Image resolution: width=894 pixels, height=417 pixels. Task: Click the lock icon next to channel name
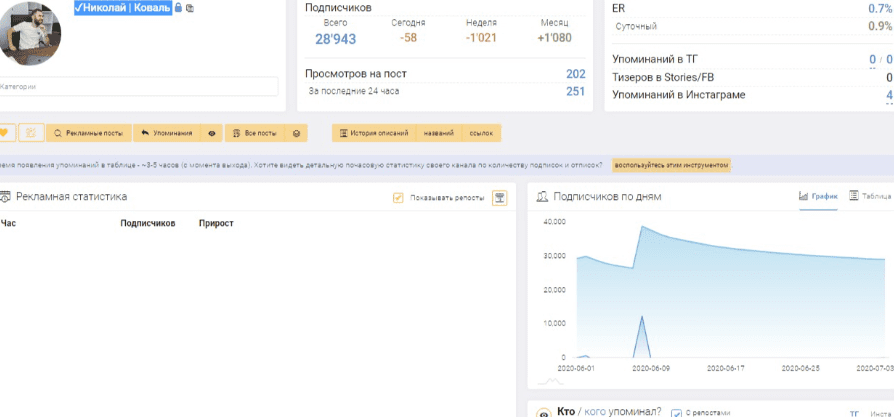(178, 8)
